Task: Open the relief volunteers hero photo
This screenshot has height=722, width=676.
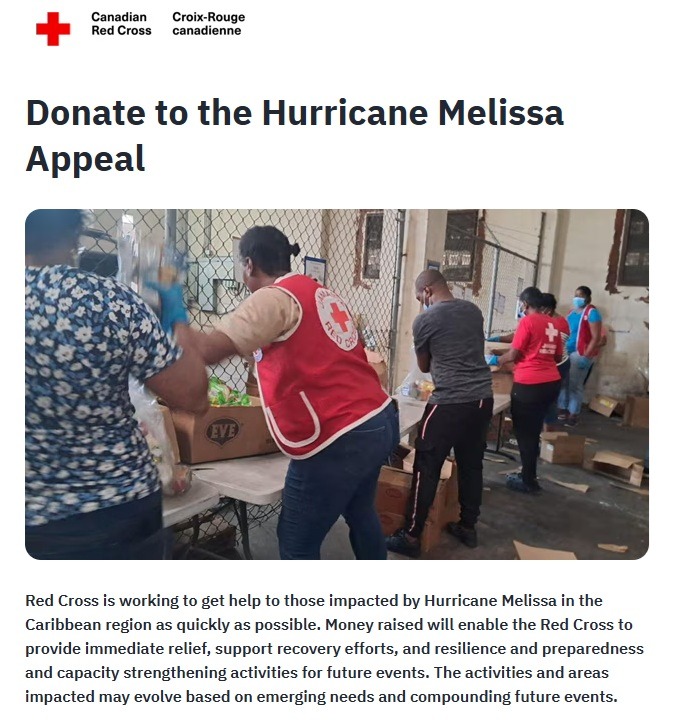Action: pos(337,384)
